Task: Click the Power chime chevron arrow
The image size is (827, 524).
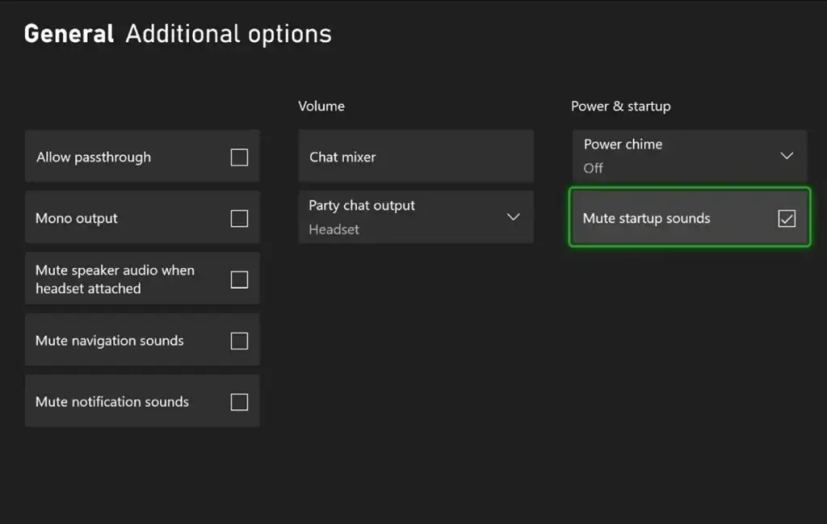Action: [787, 156]
